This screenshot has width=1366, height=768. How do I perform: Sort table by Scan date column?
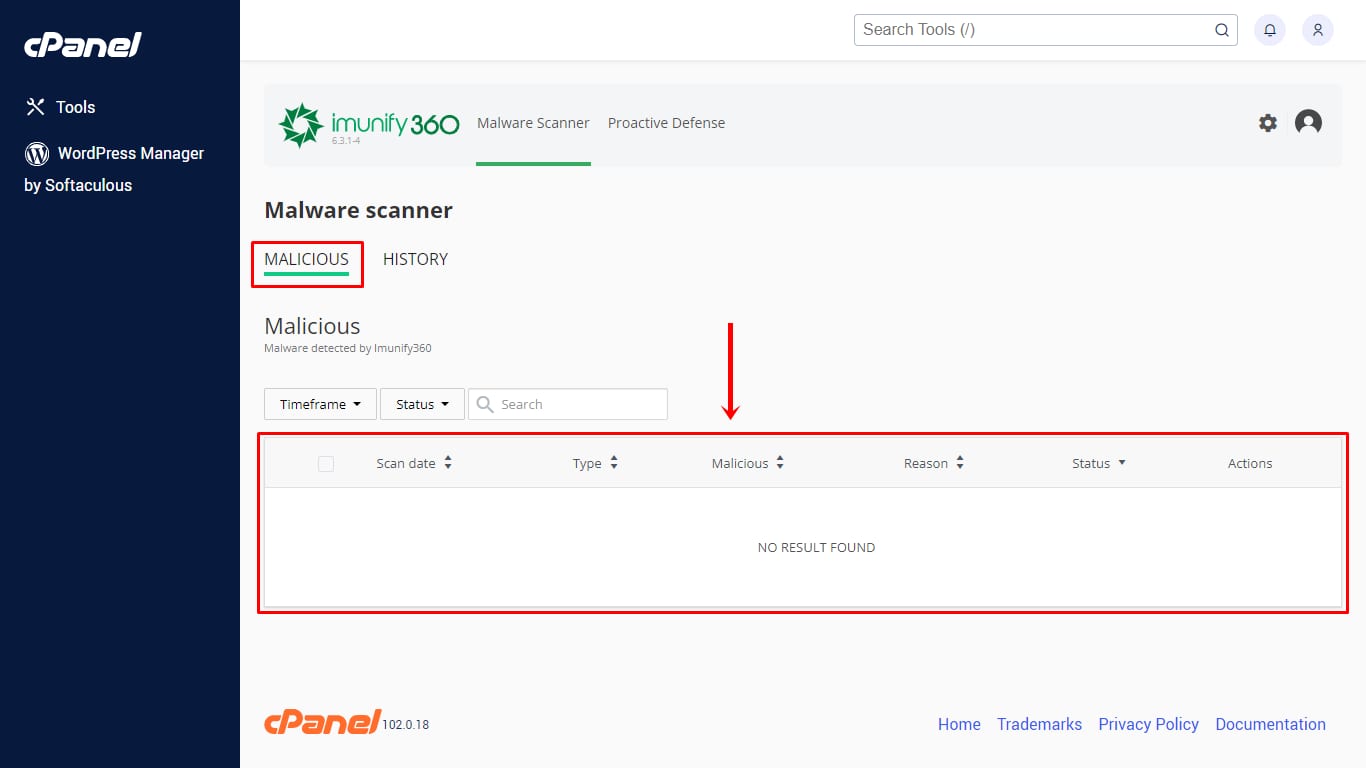[x=414, y=463]
